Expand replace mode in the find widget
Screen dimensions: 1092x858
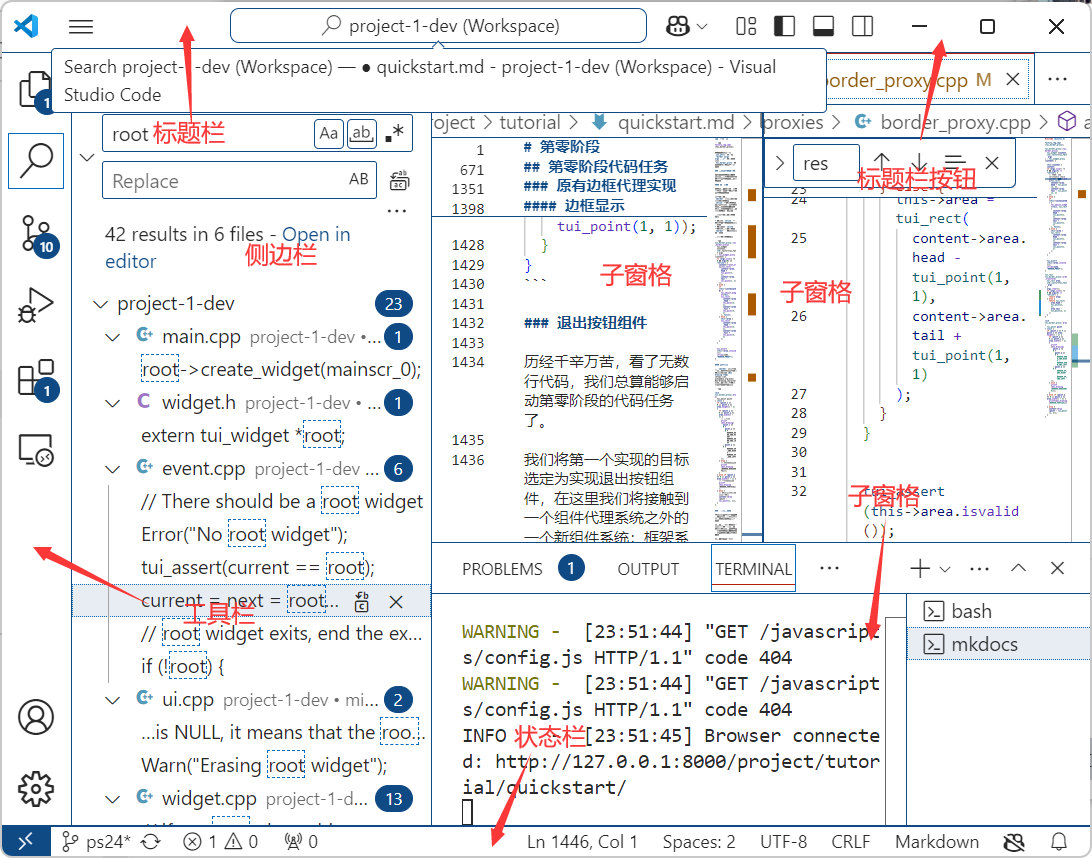pos(779,164)
